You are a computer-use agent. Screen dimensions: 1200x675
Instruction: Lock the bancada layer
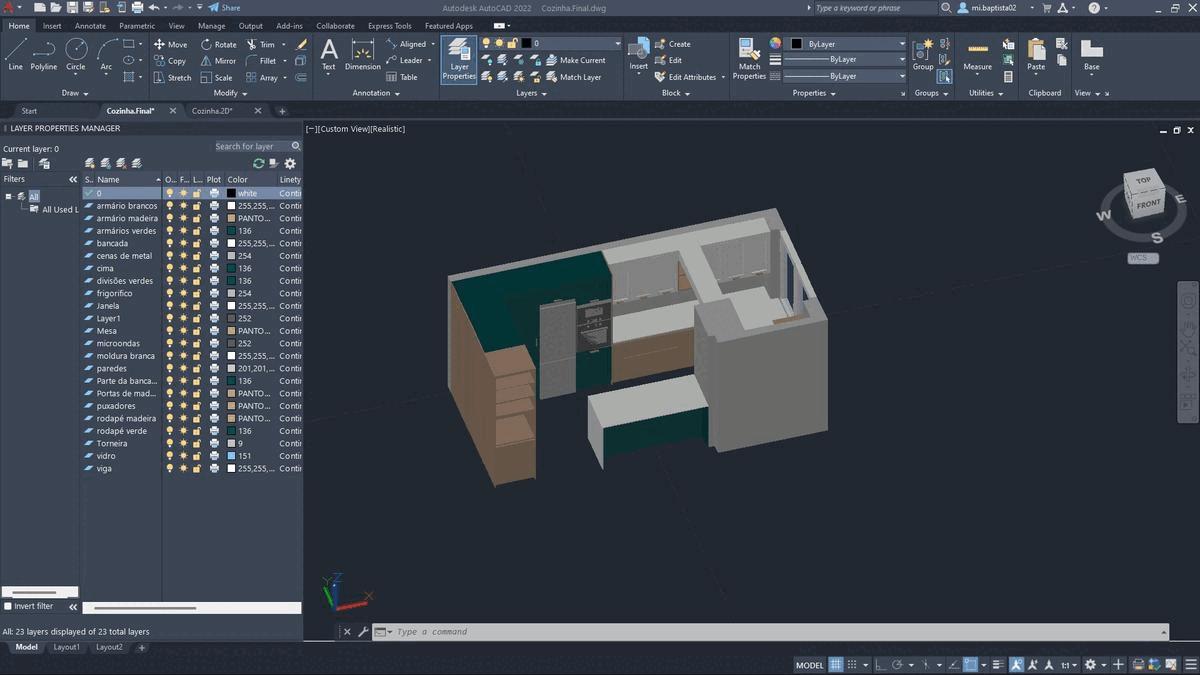(x=198, y=243)
